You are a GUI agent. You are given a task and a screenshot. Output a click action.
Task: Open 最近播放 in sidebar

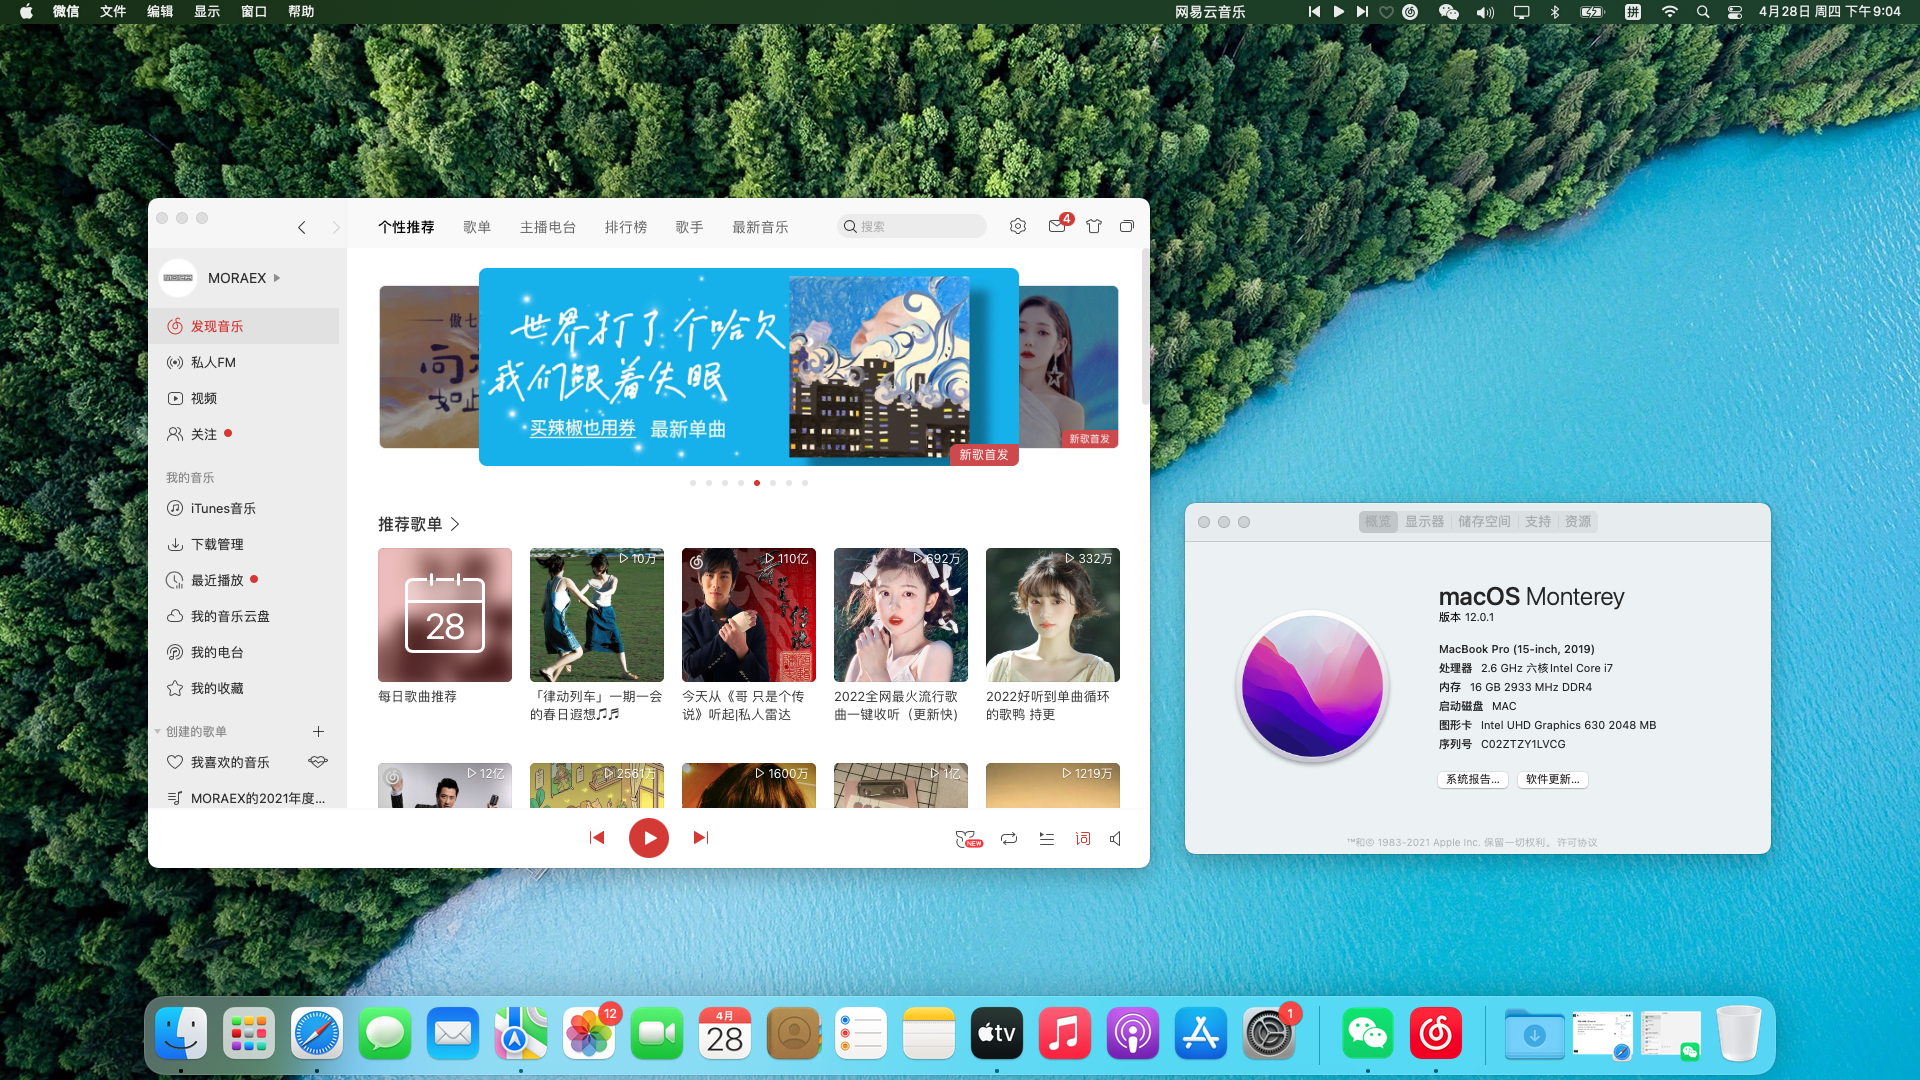pyautogui.click(x=244, y=580)
